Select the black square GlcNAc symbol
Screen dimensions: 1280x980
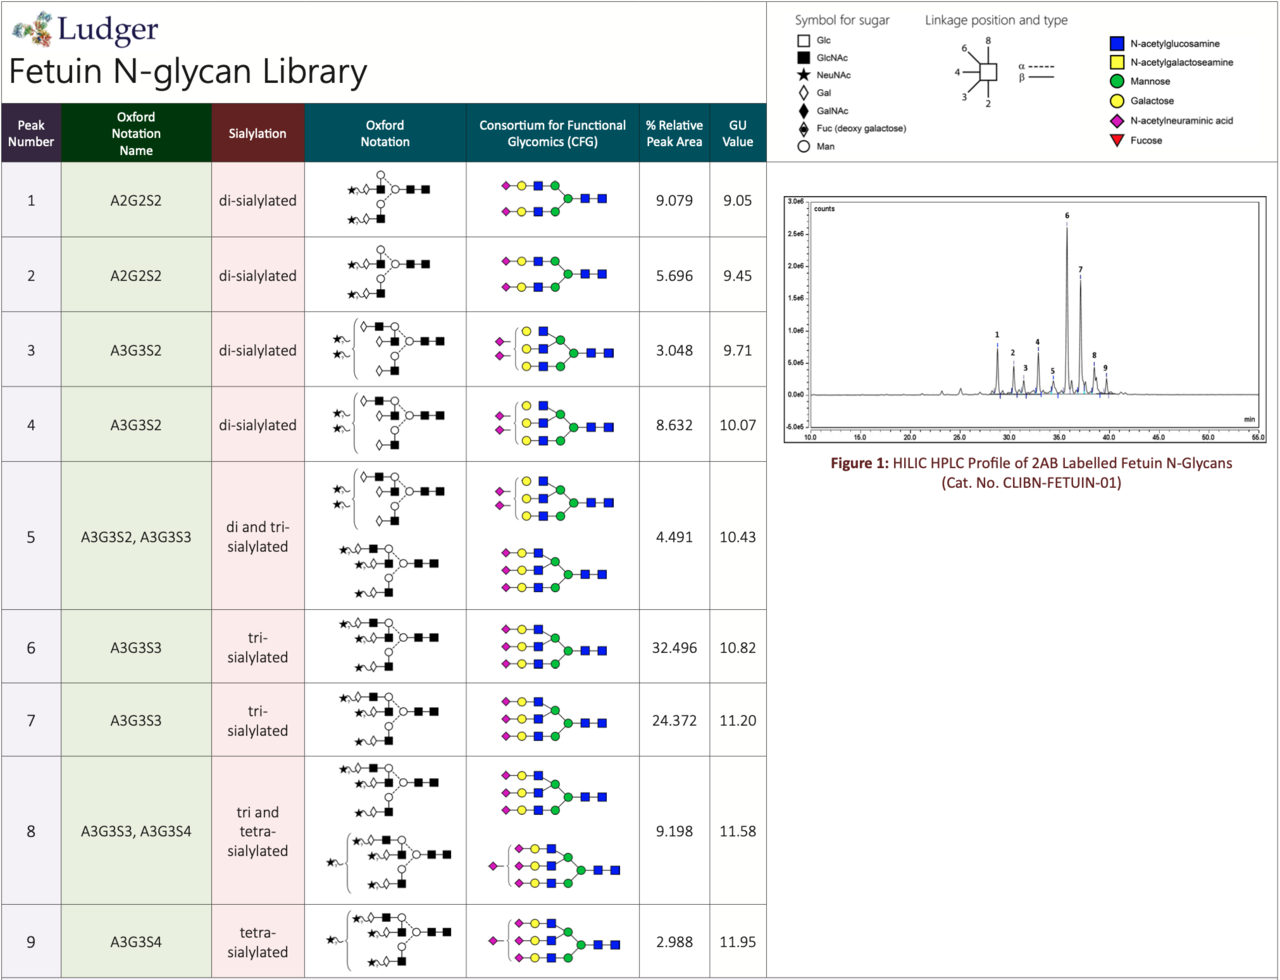[803, 58]
